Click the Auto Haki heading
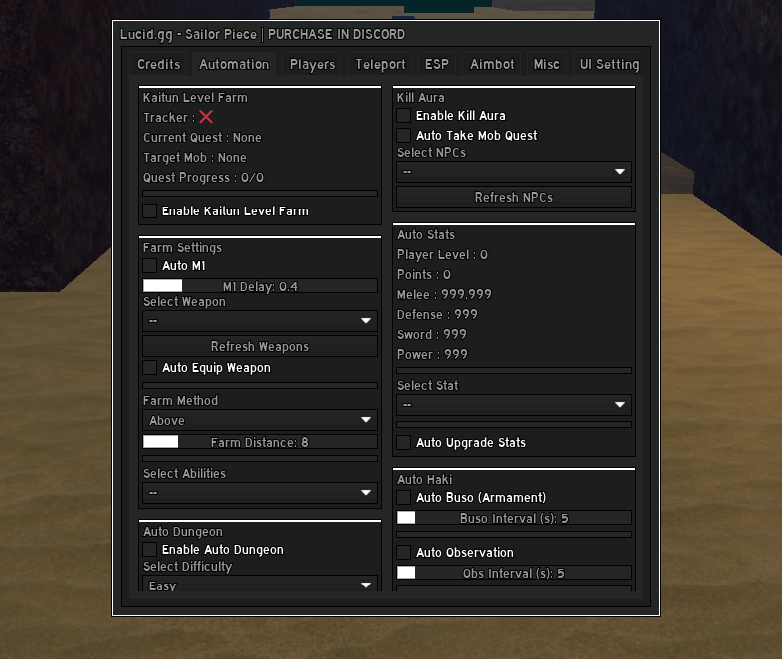Screen dimensions: 782x659 (424, 480)
